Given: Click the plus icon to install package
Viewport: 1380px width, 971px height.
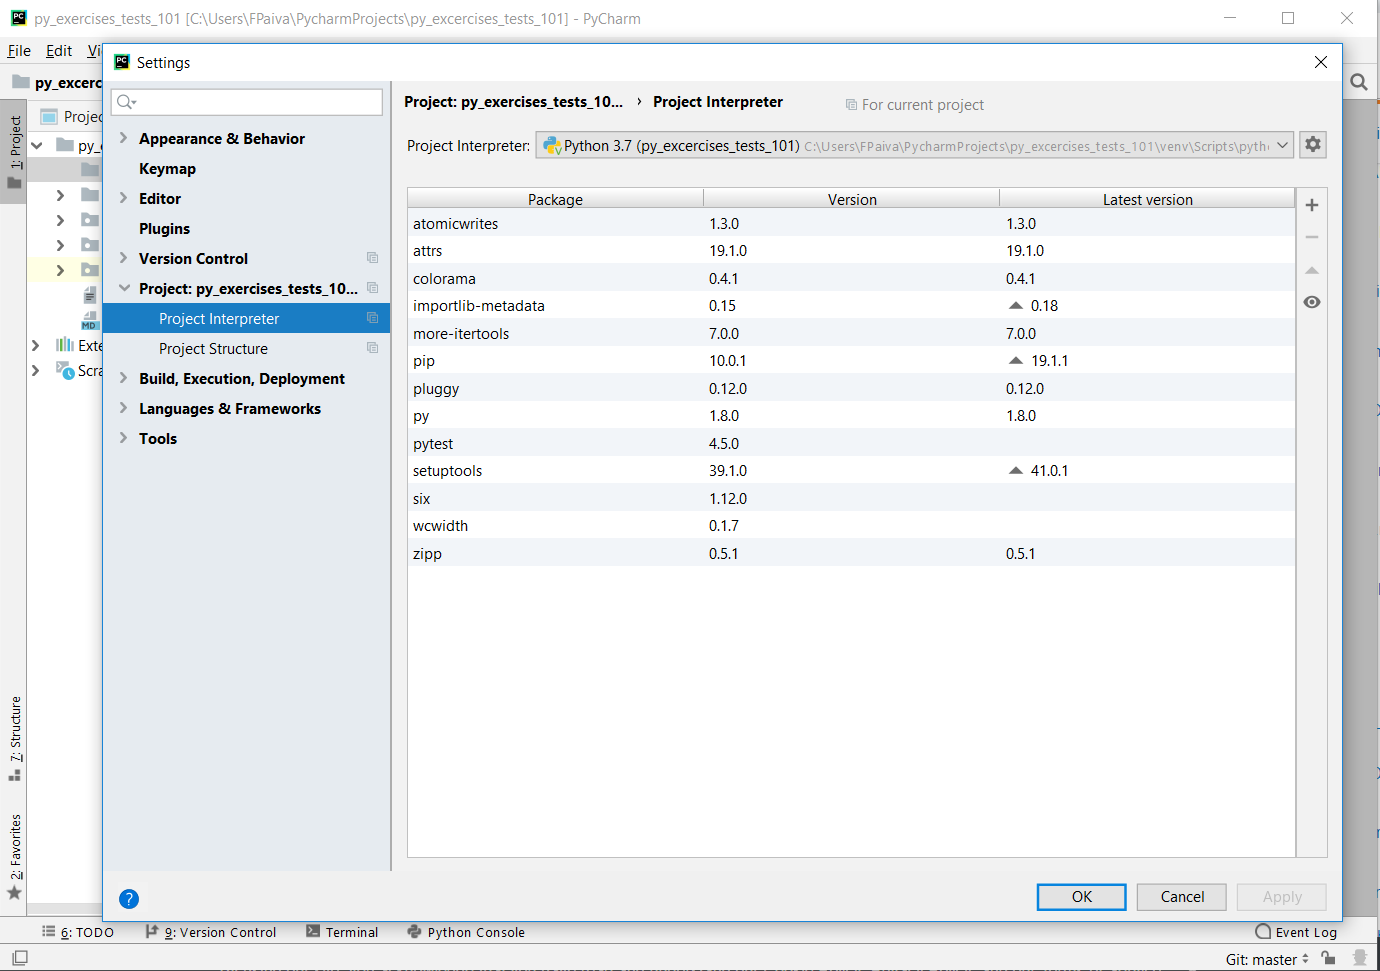Looking at the screenshot, I should tap(1312, 205).
